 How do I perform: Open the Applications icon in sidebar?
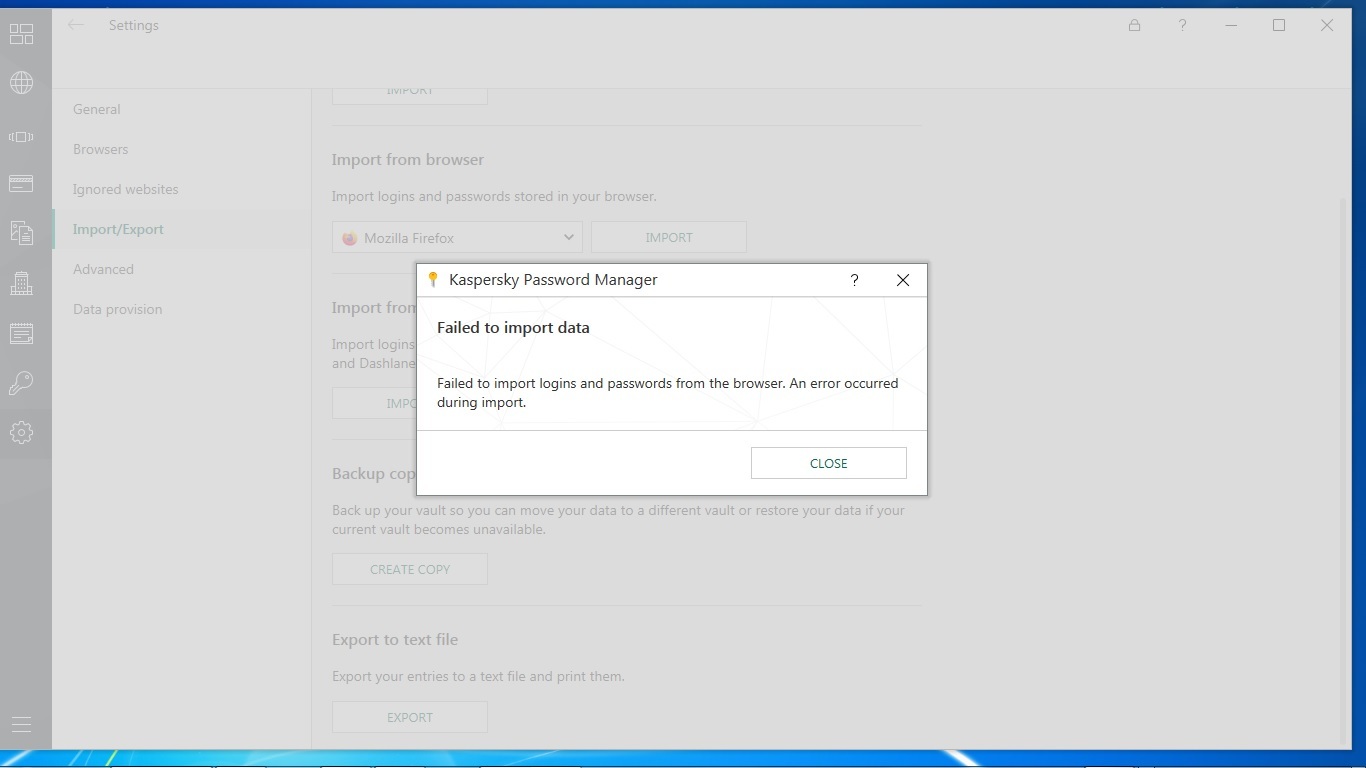[x=21, y=137]
